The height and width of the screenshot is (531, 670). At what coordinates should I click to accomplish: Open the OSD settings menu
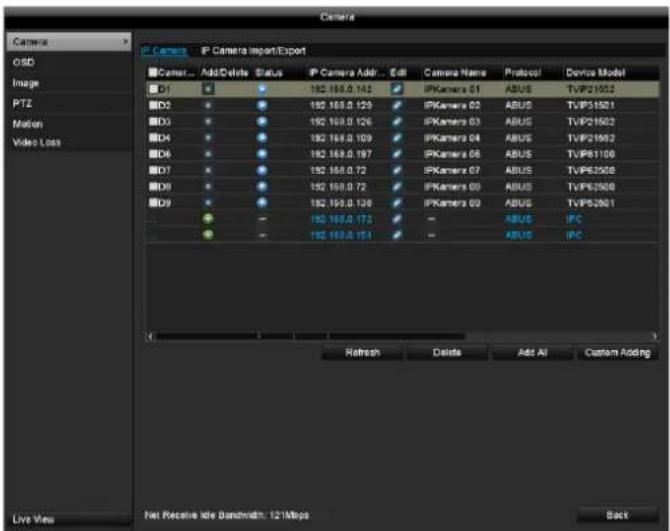69,62
